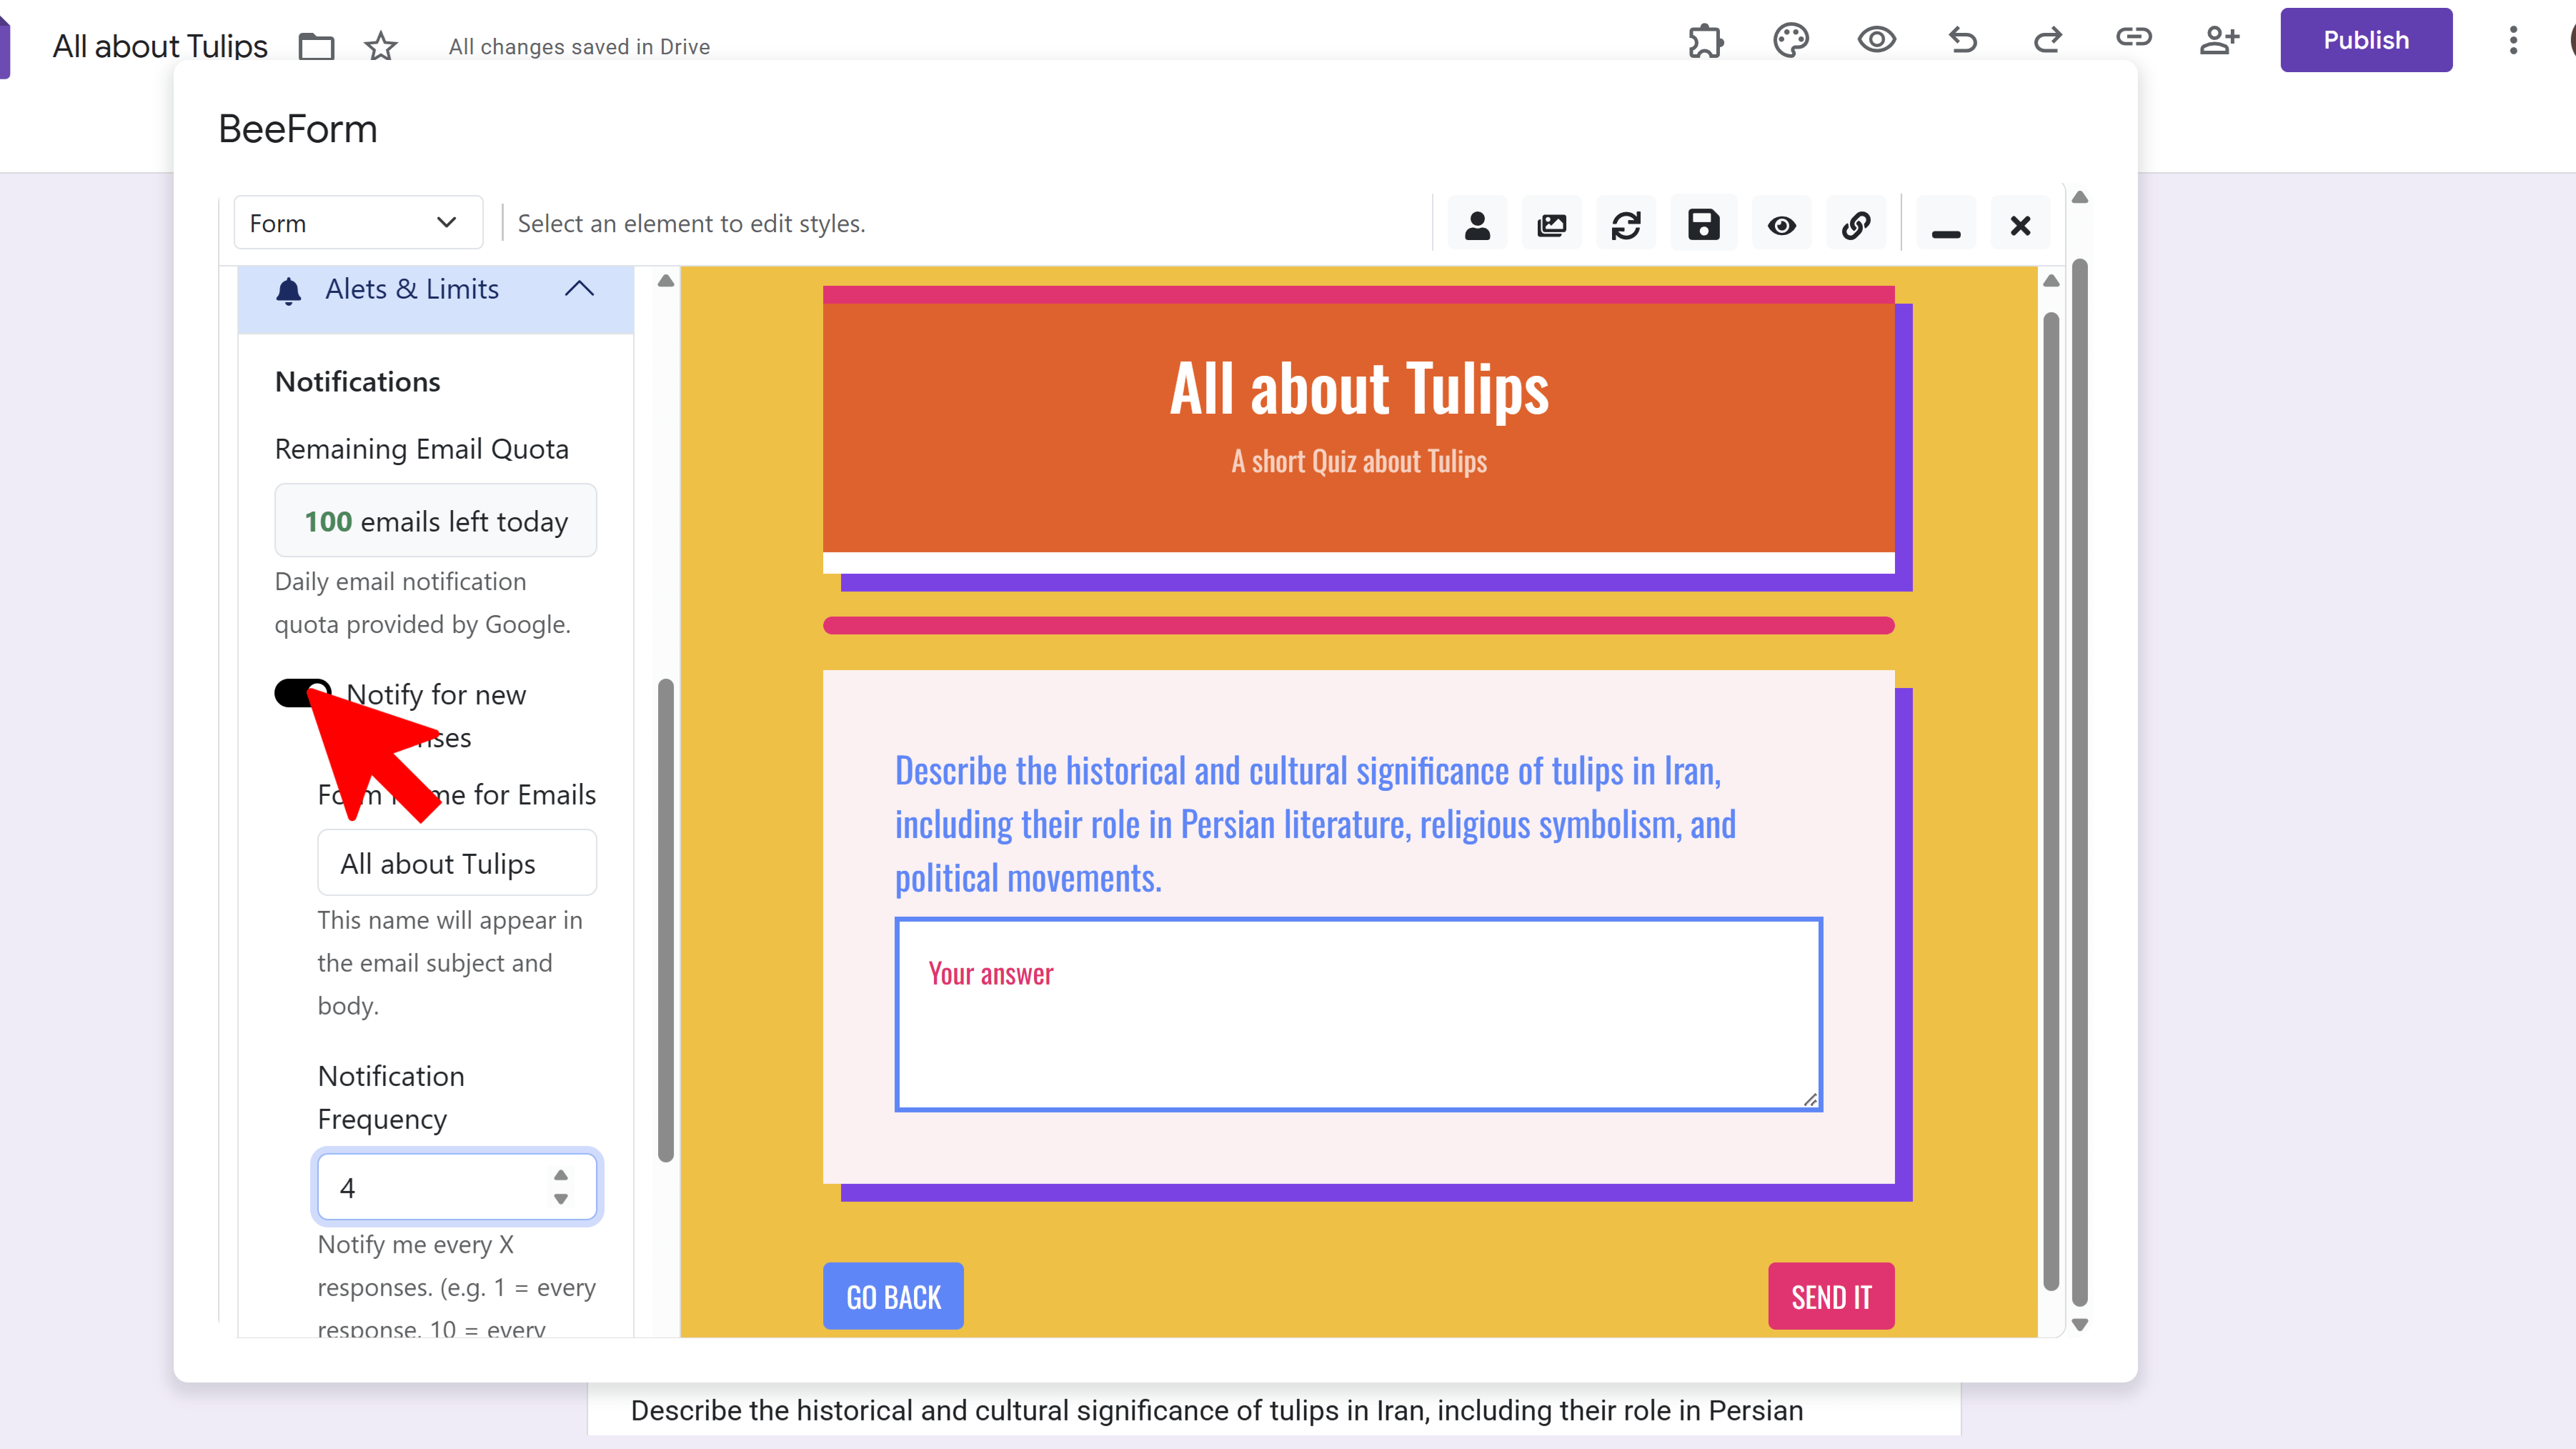Click the add-ons puzzle piece icon
The height and width of the screenshot is (1449, 2576).
click(x=1705, y=41)
